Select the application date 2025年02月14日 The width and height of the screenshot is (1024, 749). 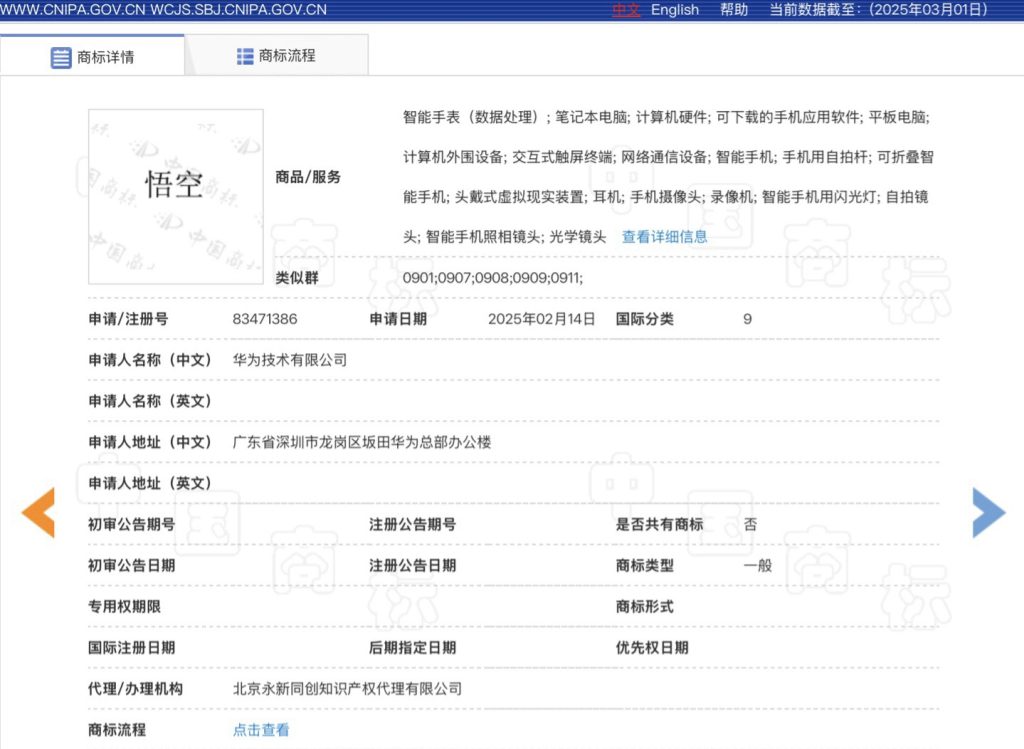point(541,319)
